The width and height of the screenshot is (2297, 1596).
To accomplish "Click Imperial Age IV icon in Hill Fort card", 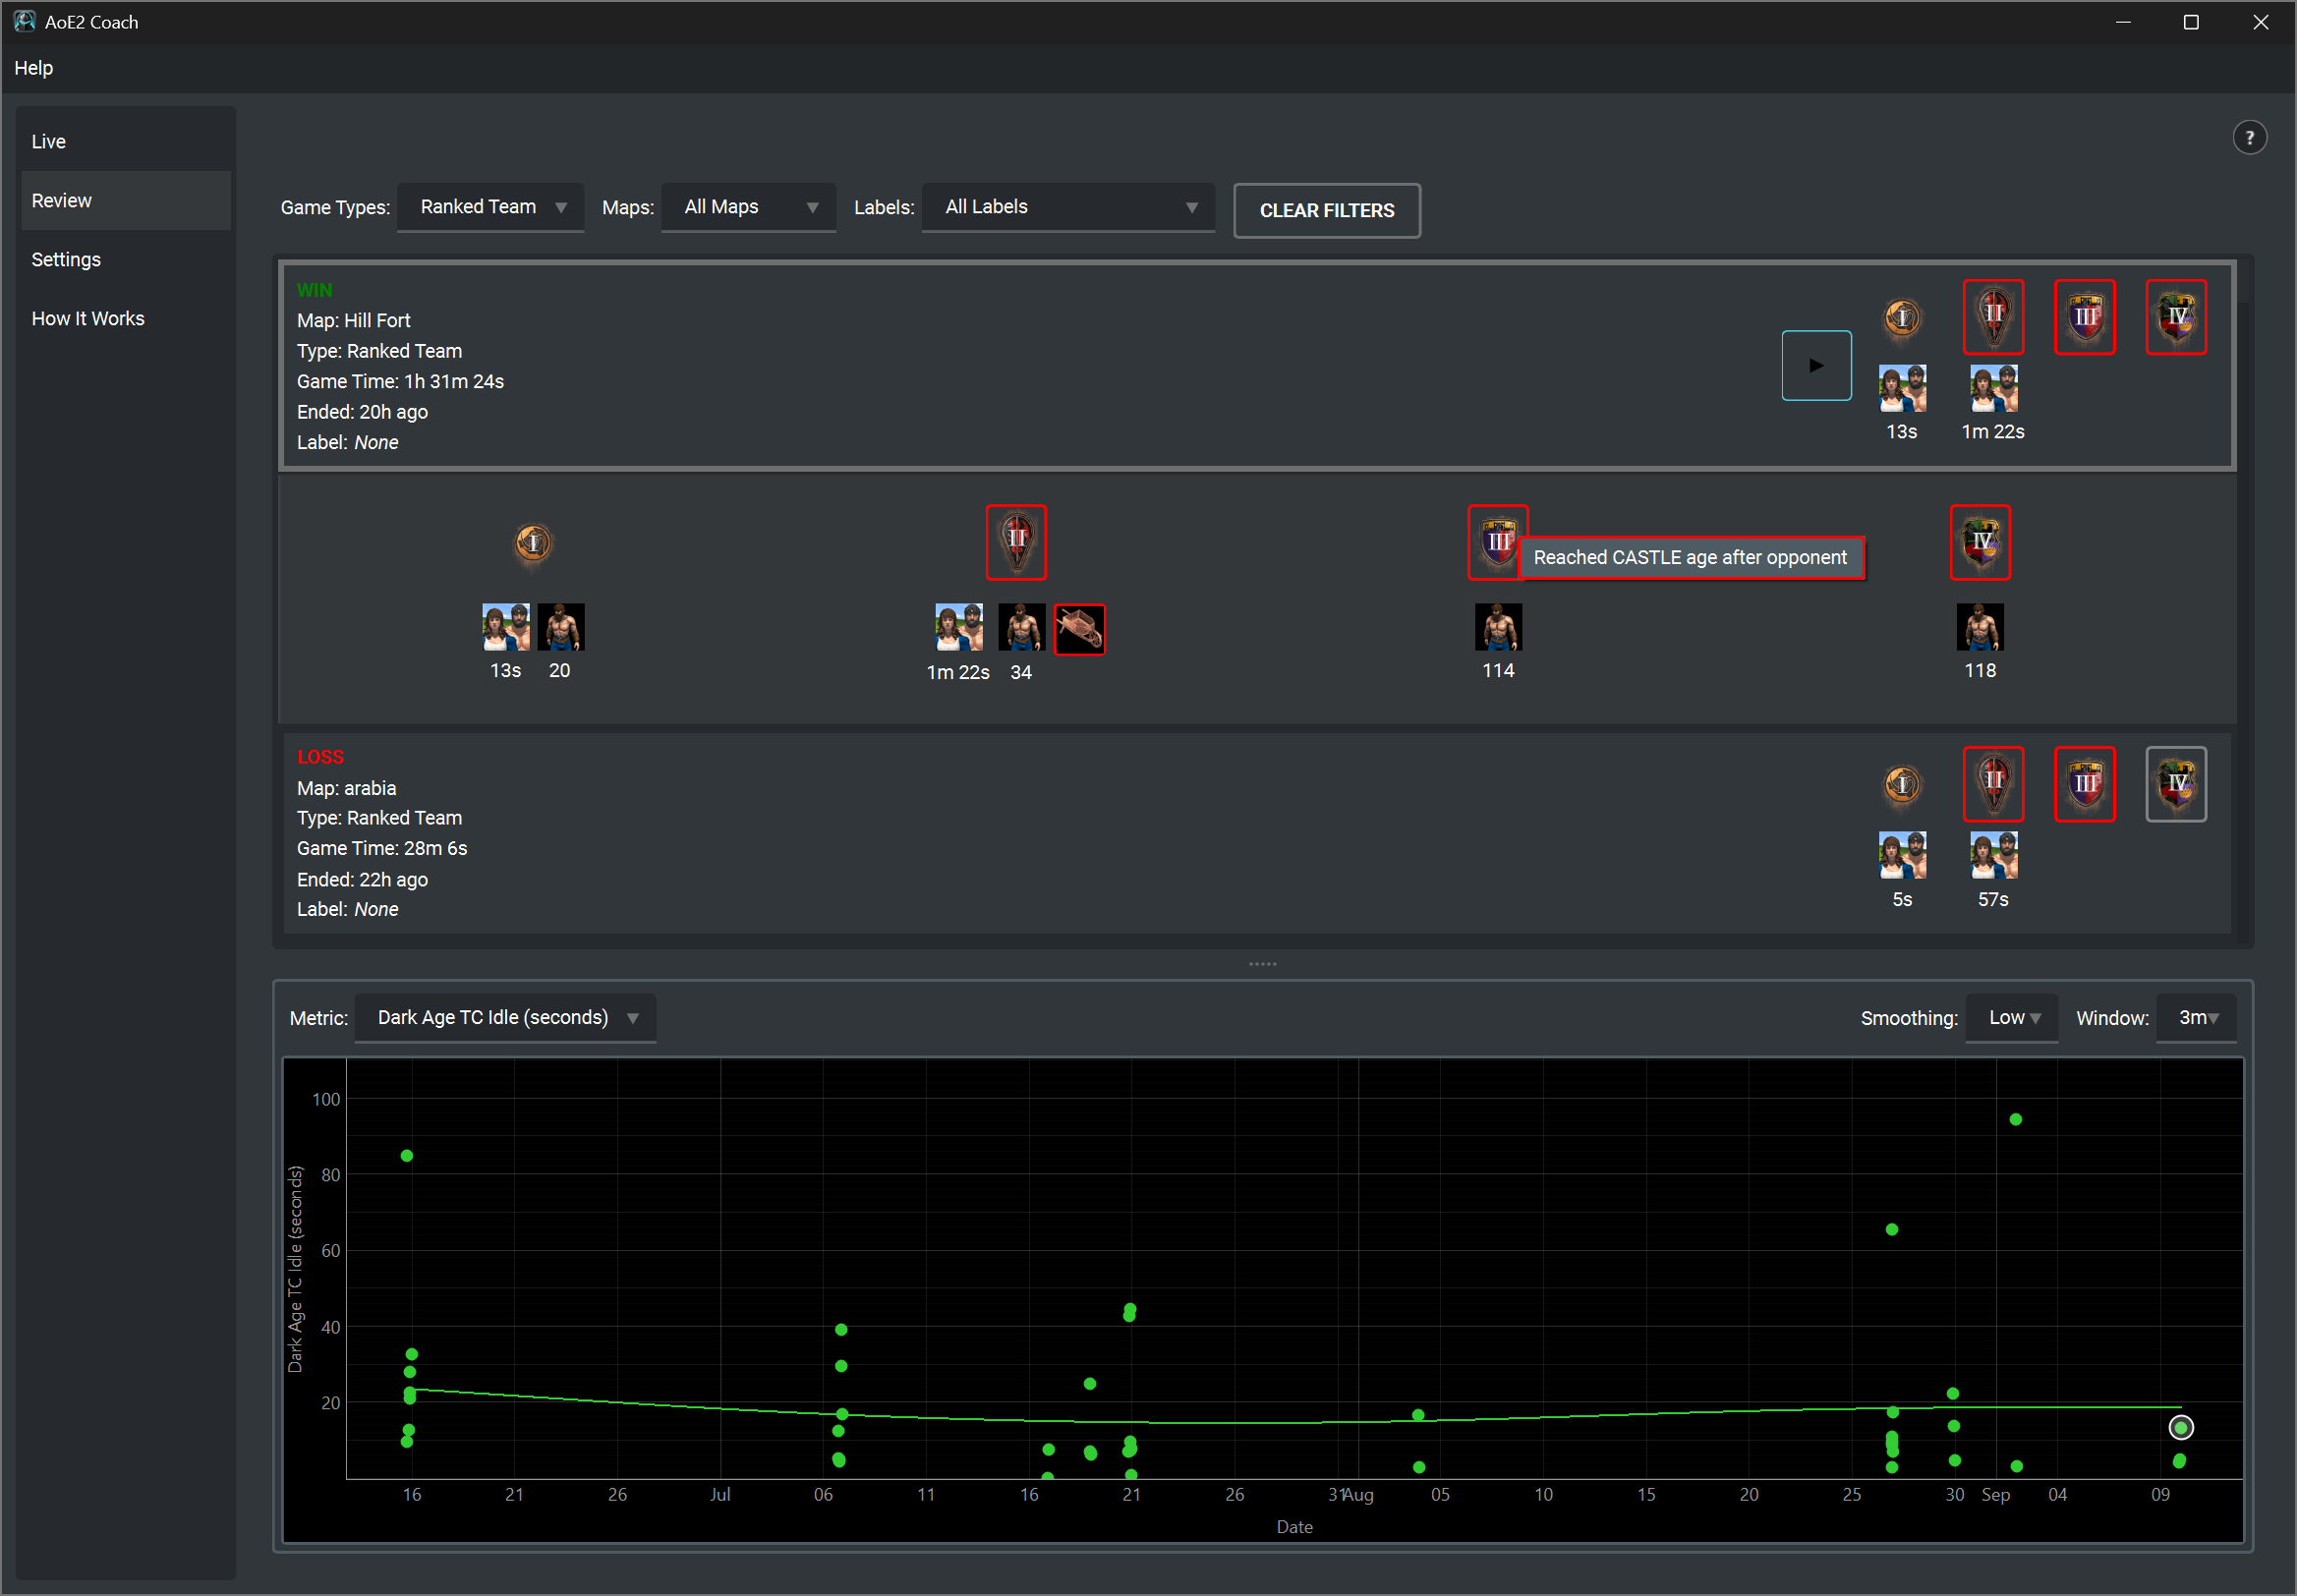I will click(2176, 317).
